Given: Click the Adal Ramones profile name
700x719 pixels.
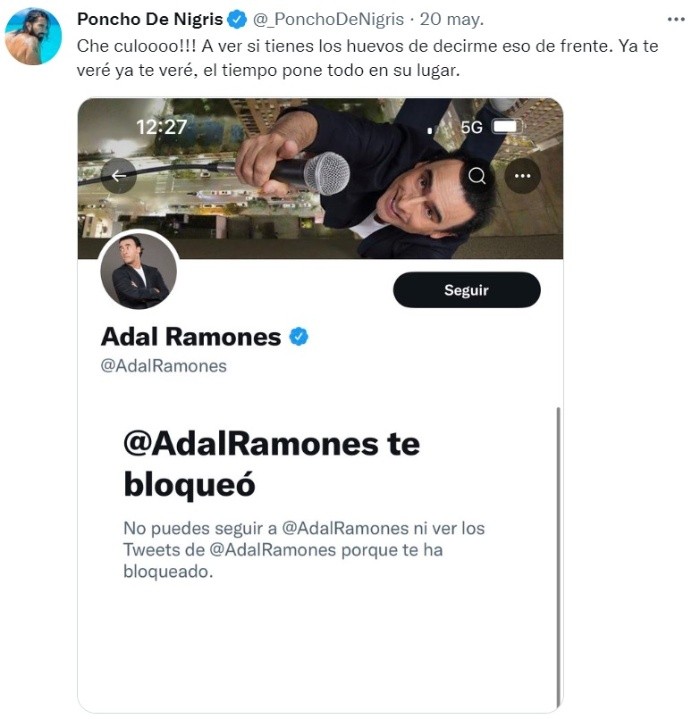Looking at the screenshot, I should (x=191, y=337).
